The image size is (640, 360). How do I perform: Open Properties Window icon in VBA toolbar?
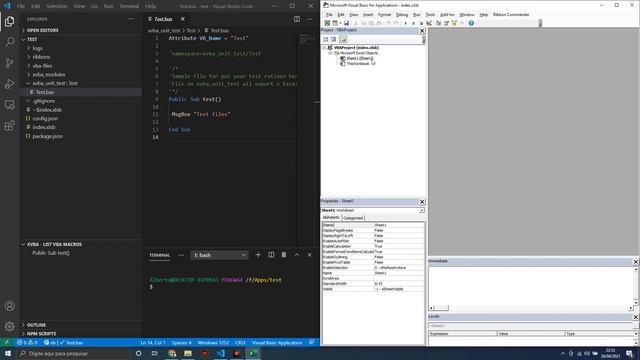coord(446,23)
